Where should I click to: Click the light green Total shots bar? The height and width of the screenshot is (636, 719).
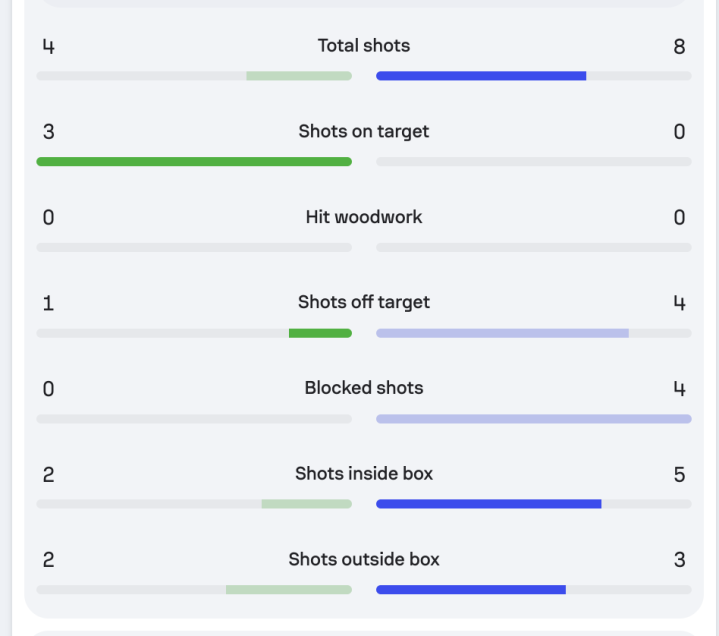point(299,76)
